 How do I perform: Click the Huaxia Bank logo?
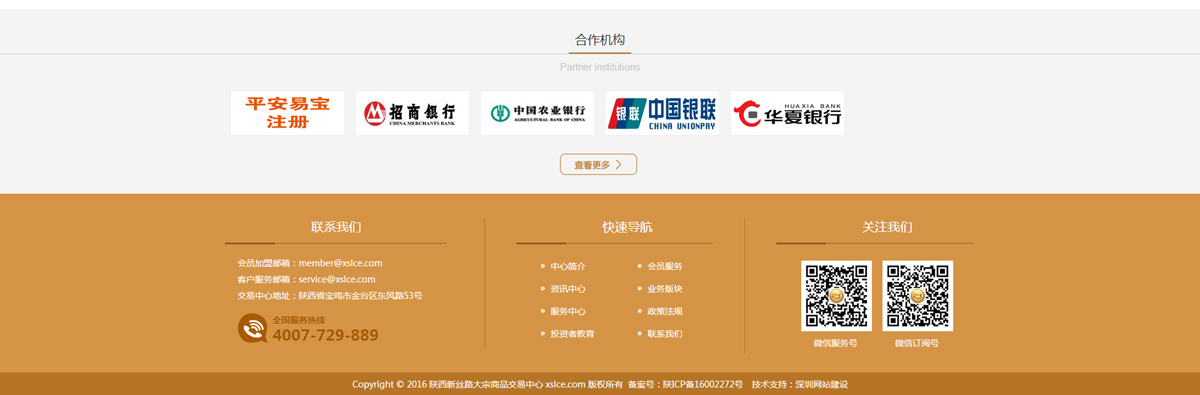787,113
